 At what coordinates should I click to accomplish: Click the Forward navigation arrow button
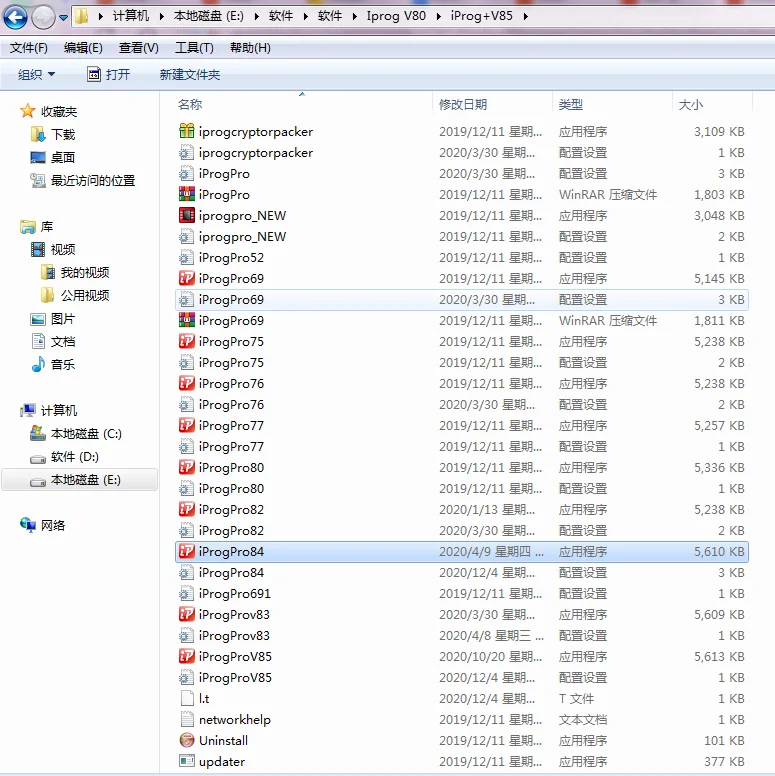click(x=43, y=17)
